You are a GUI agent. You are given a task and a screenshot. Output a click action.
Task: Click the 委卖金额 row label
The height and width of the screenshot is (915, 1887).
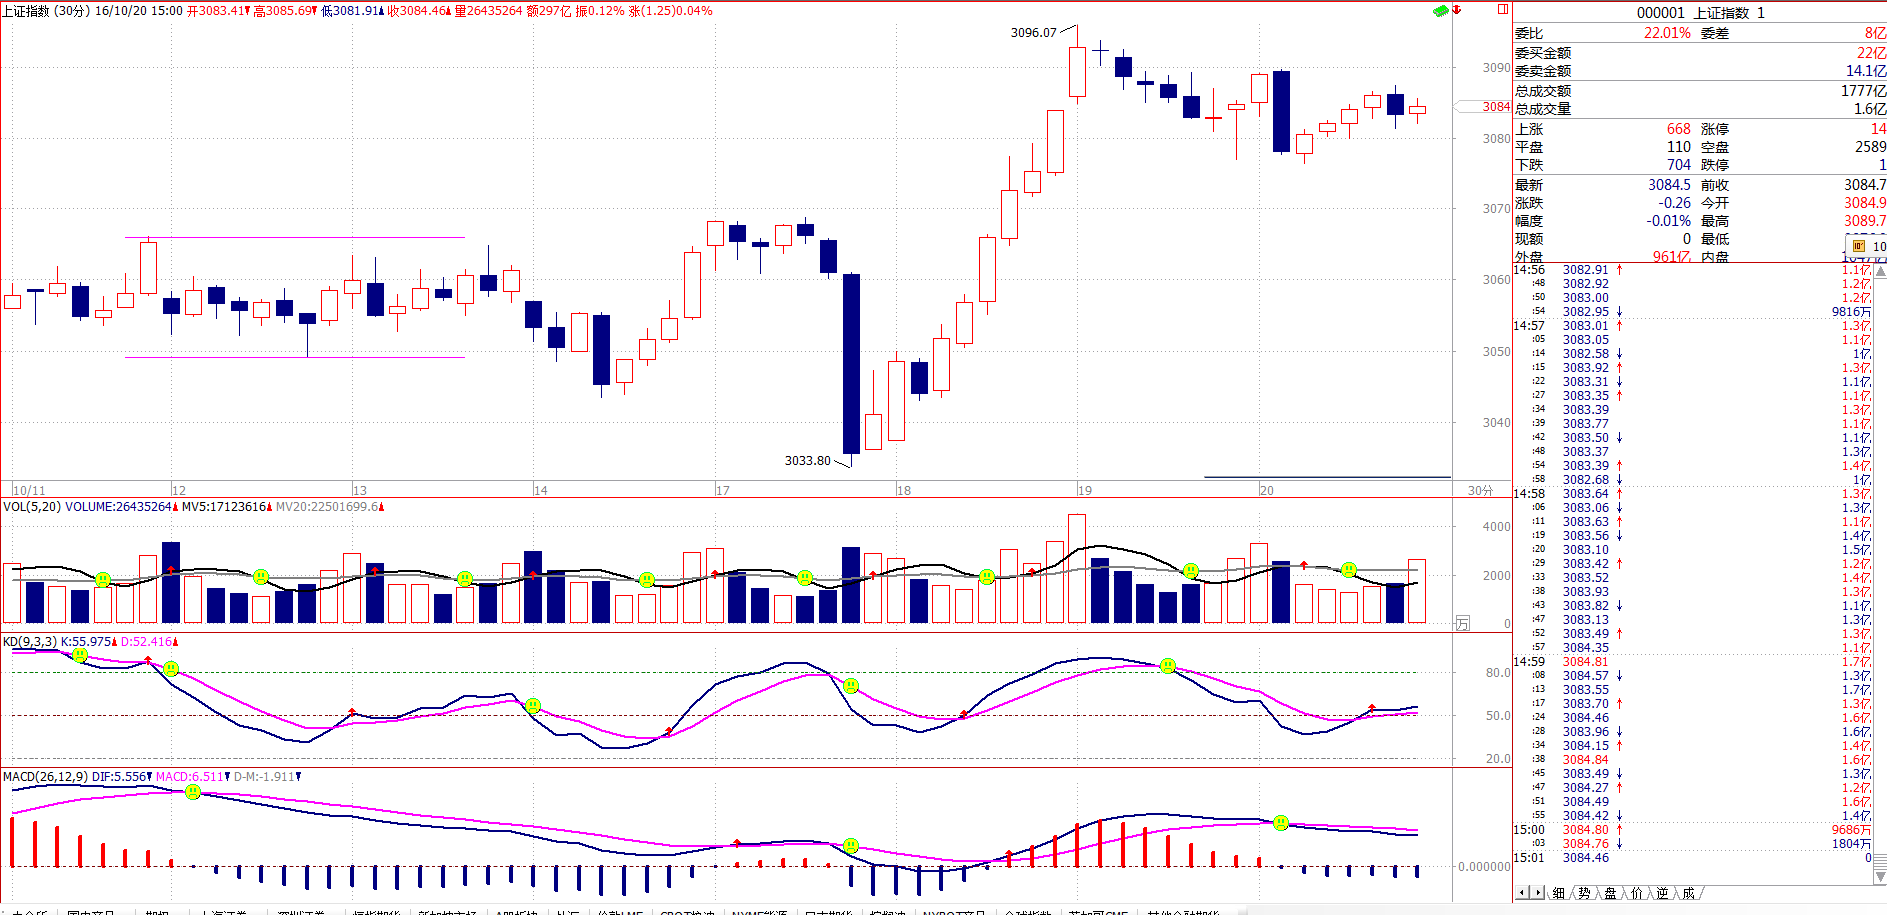pos(1543,71)
